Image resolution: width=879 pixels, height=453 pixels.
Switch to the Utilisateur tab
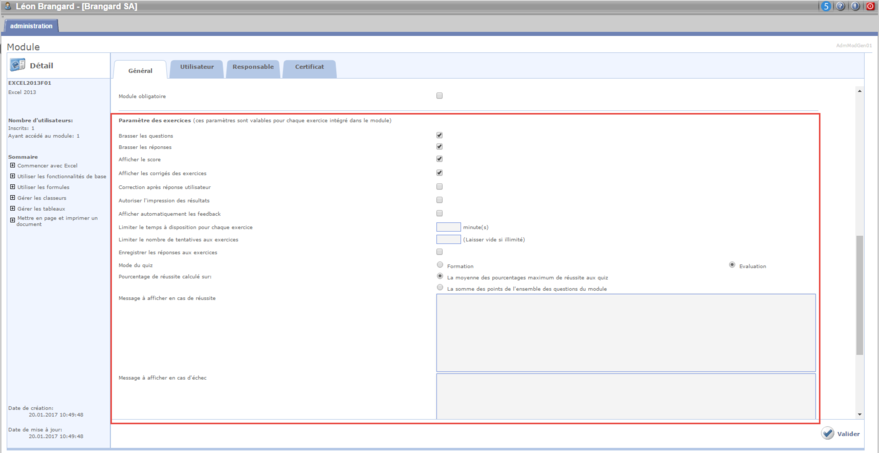click(196, 67)
